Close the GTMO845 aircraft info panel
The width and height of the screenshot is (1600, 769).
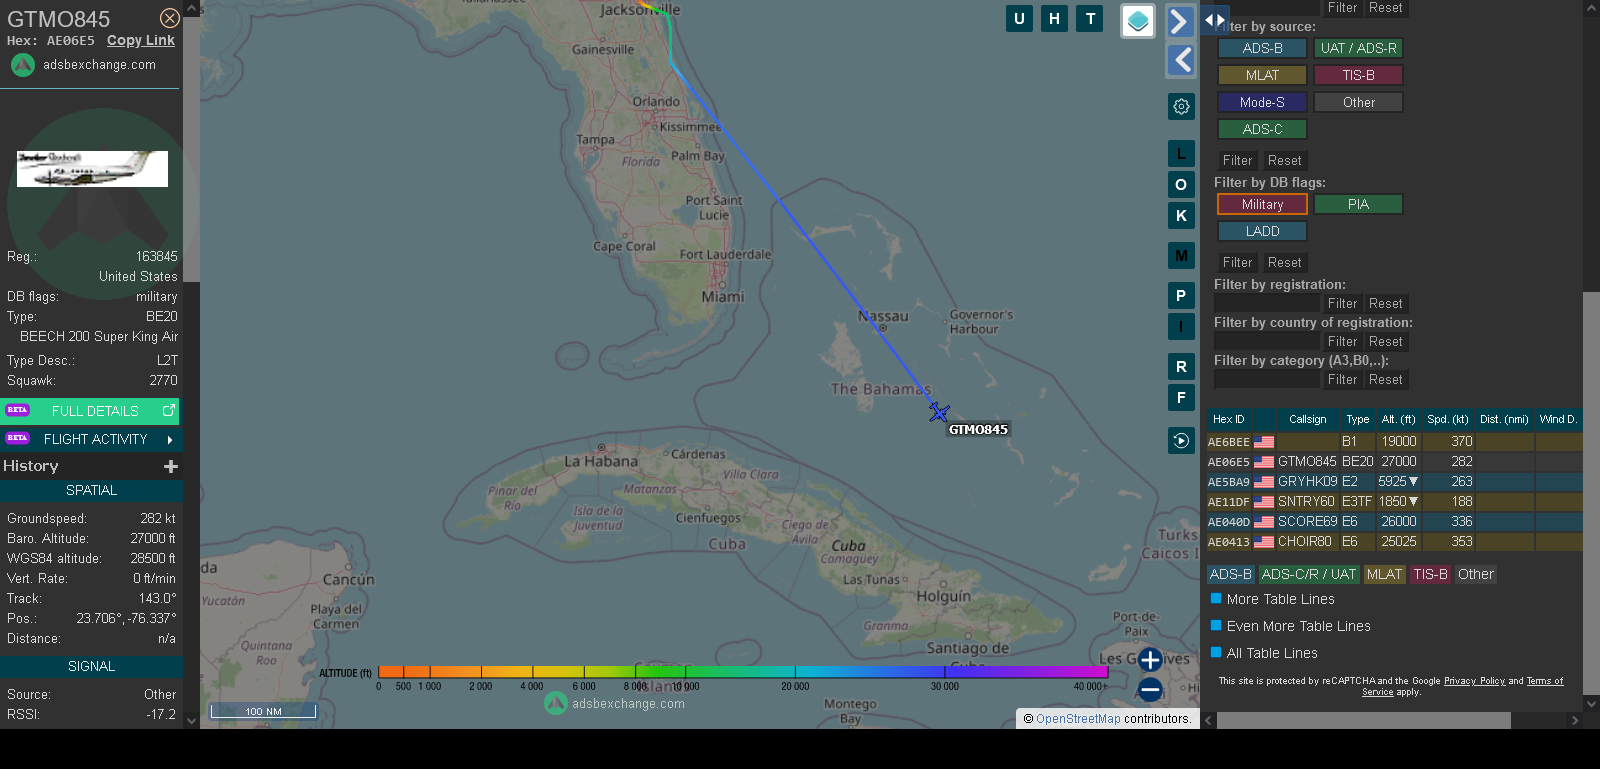point(170,18)
